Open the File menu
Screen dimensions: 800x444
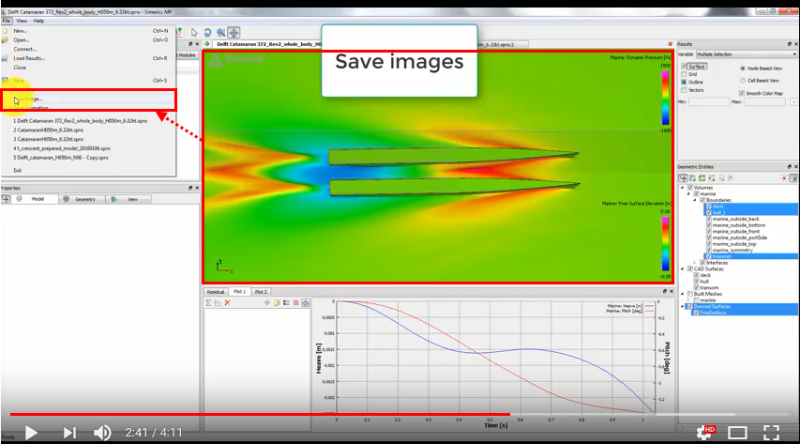click(6, 21)
